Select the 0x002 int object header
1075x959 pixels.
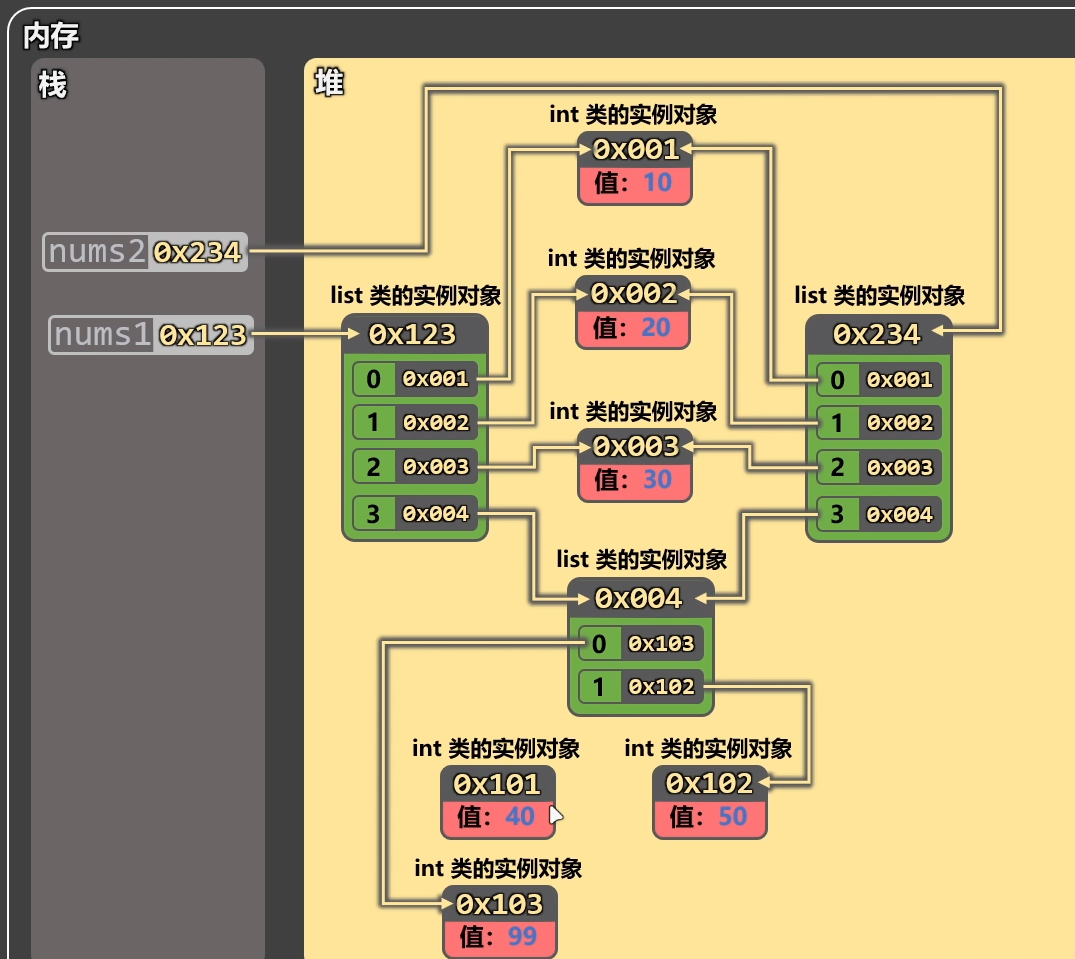(633, 293)
